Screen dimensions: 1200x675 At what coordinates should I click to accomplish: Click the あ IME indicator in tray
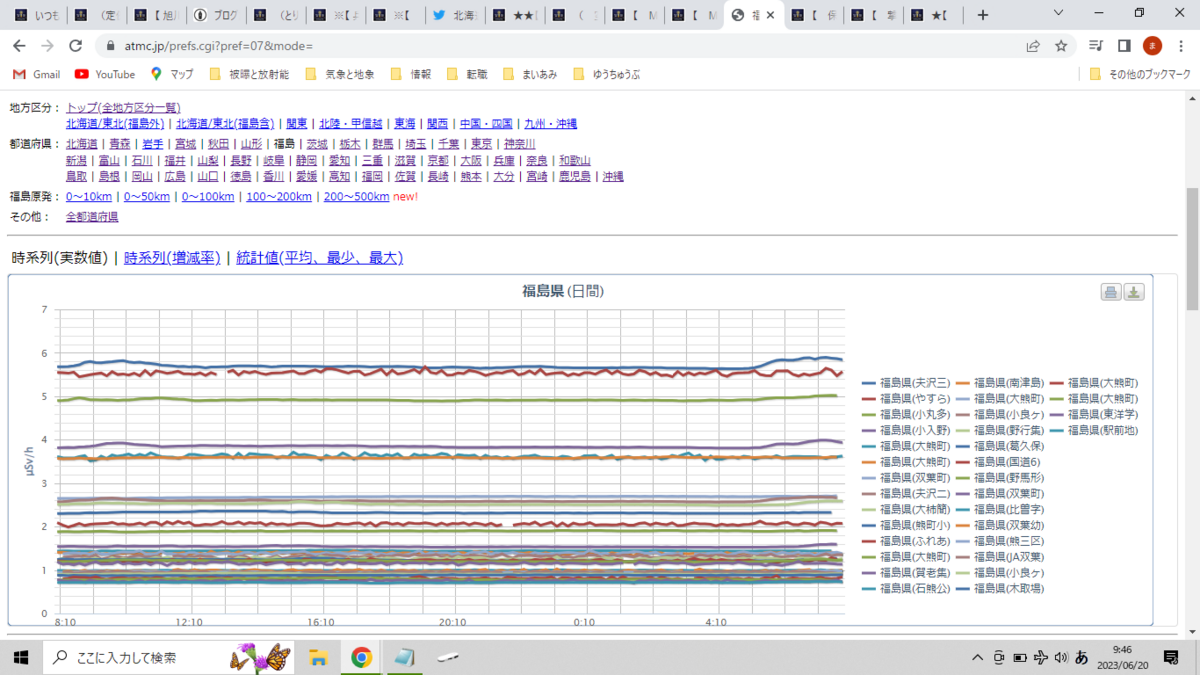pyautogui.click(x=1081, y=657)
